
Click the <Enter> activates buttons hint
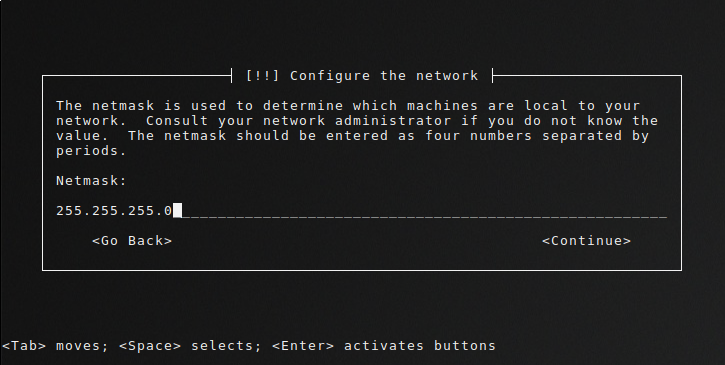coord(384,346)
